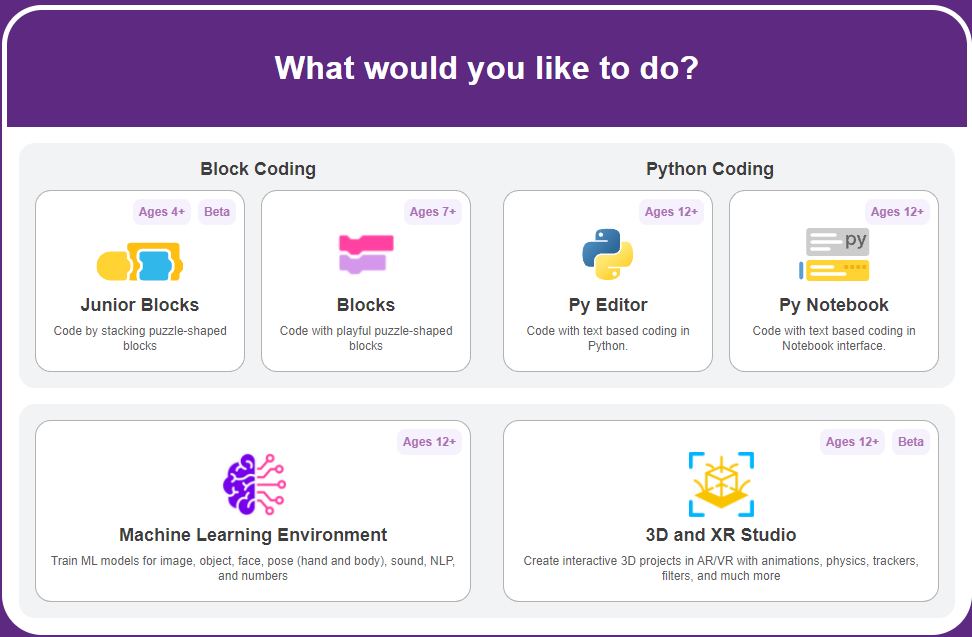The height and width of the screenshot is (637, 972).
Task: Click the Python Coding section heading
Action: click(x=710, y=169)
